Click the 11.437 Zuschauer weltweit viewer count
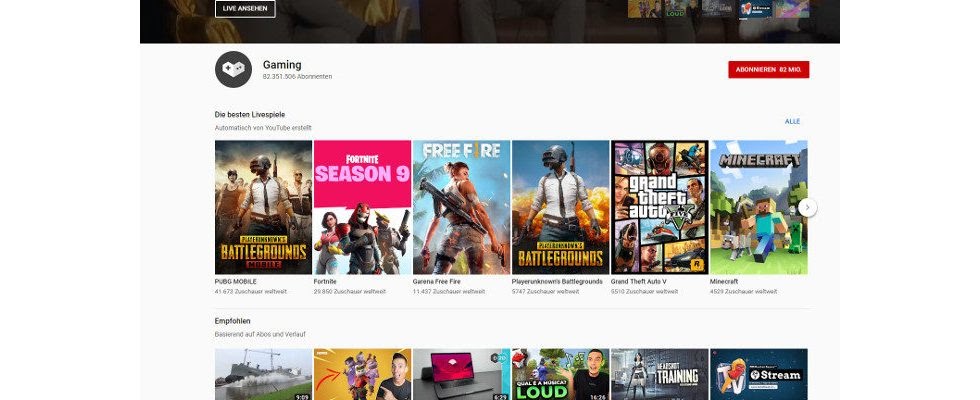Viewport: 980px width, 400px height. click(449, 292)
